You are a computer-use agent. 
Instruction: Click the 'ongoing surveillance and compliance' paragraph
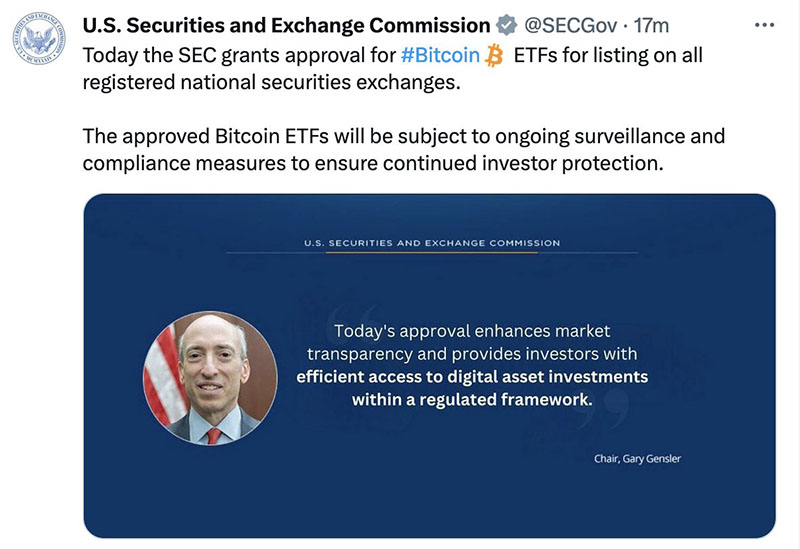coord(404,149)
